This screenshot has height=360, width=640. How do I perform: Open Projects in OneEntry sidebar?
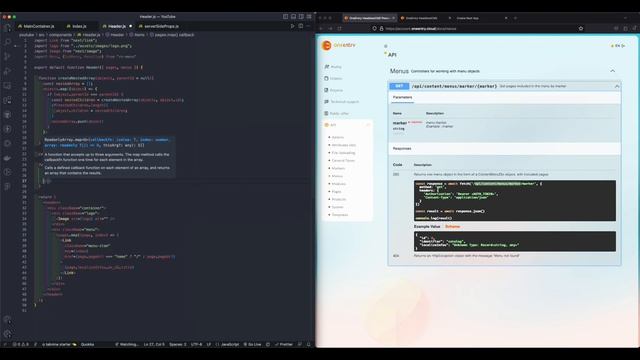334,90
